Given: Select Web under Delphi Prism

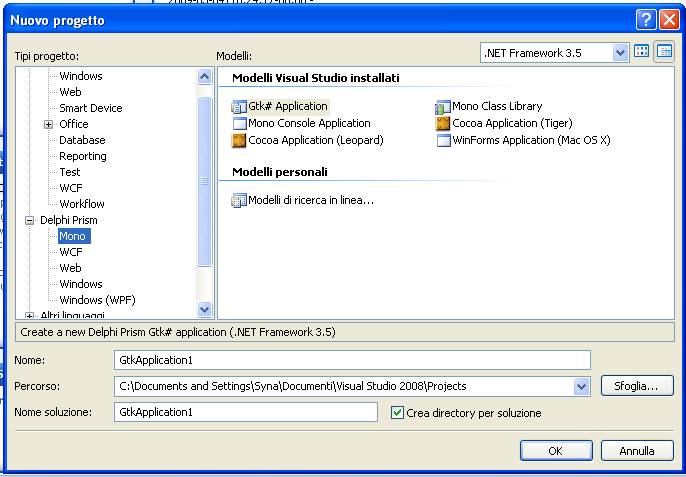Looking at the screenshot, I should [x=70, y=268].
